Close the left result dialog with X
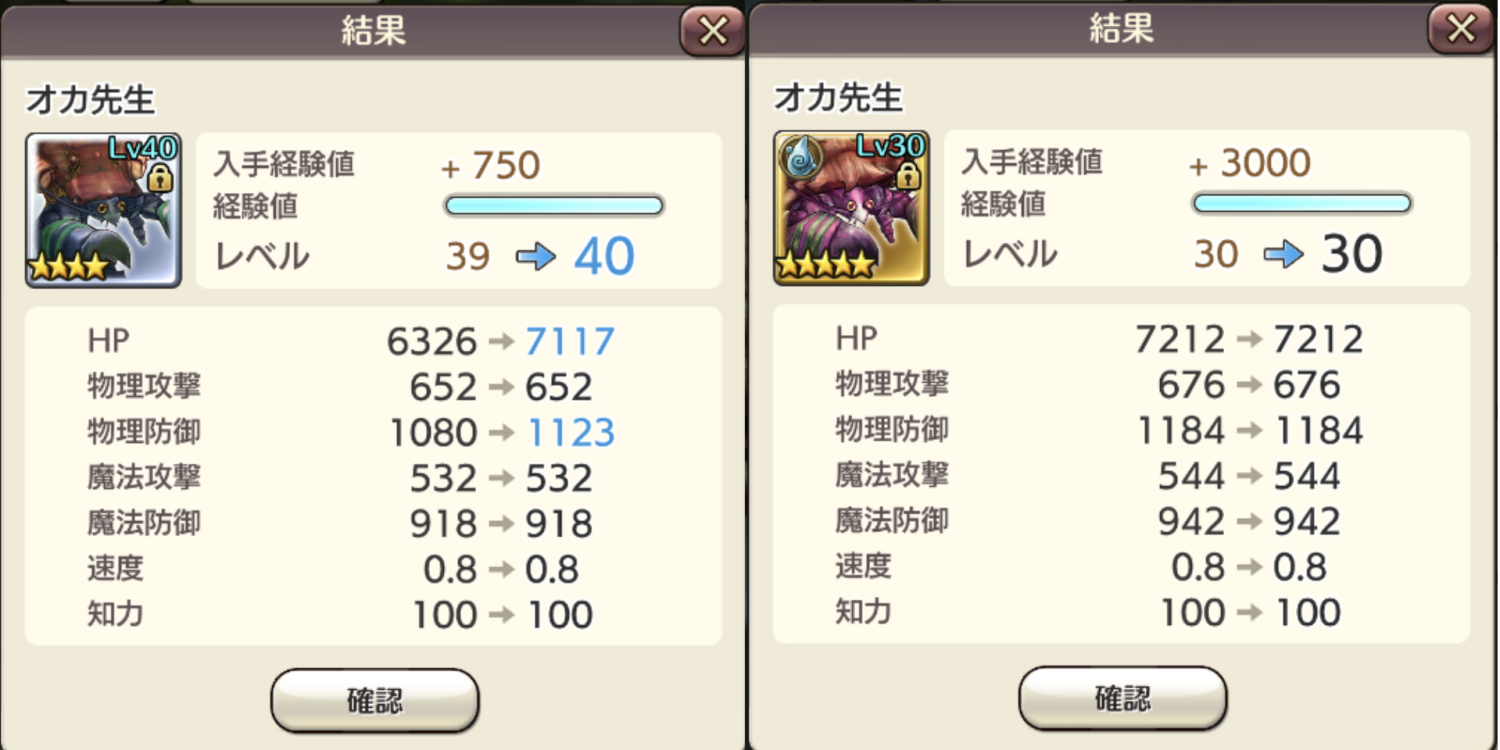 712,31
